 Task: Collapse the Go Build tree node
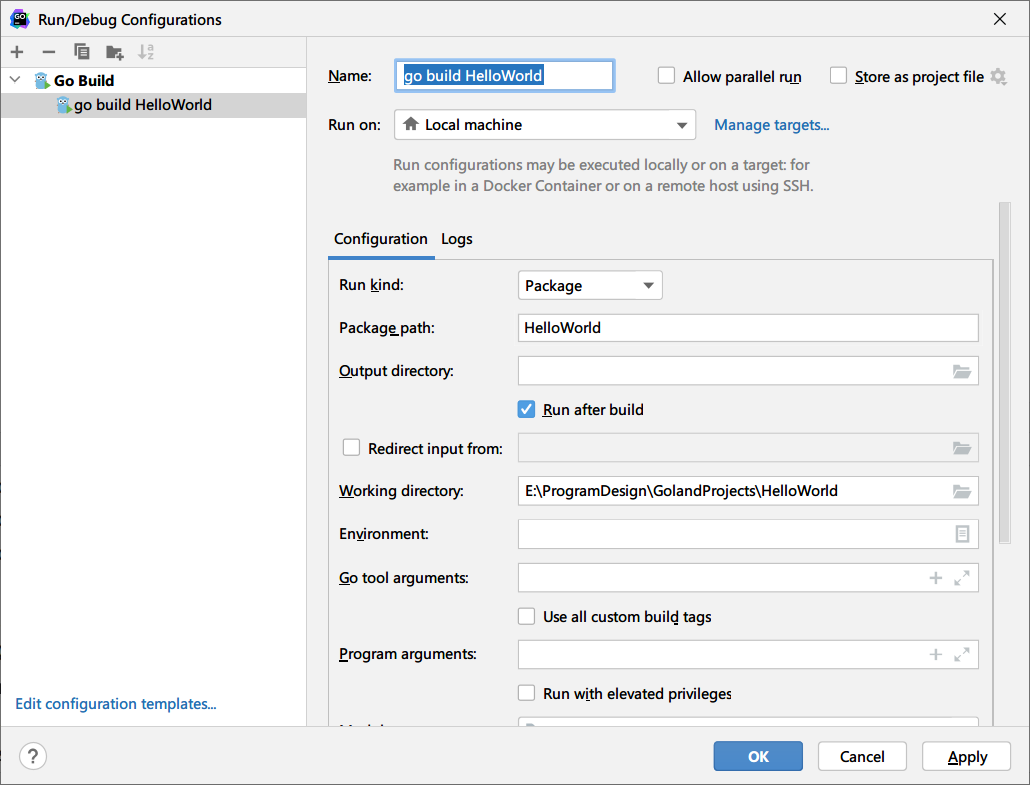(15, 80)
